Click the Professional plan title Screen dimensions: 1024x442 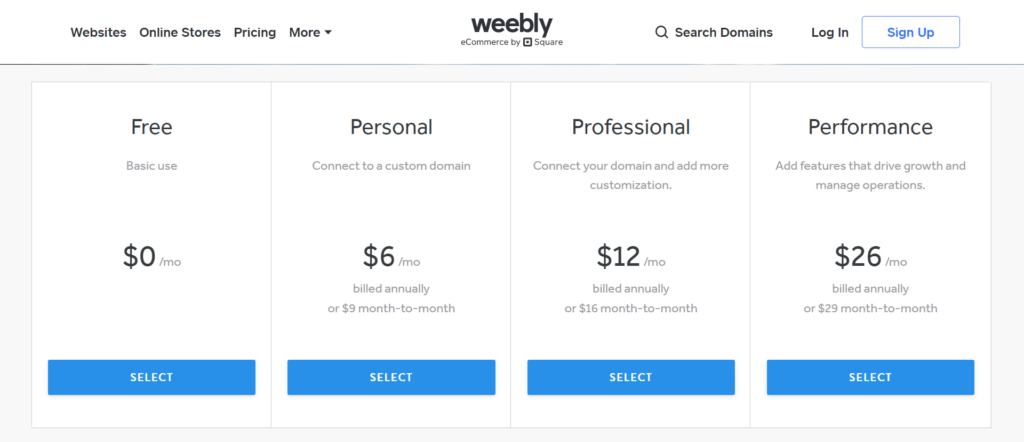631,127
